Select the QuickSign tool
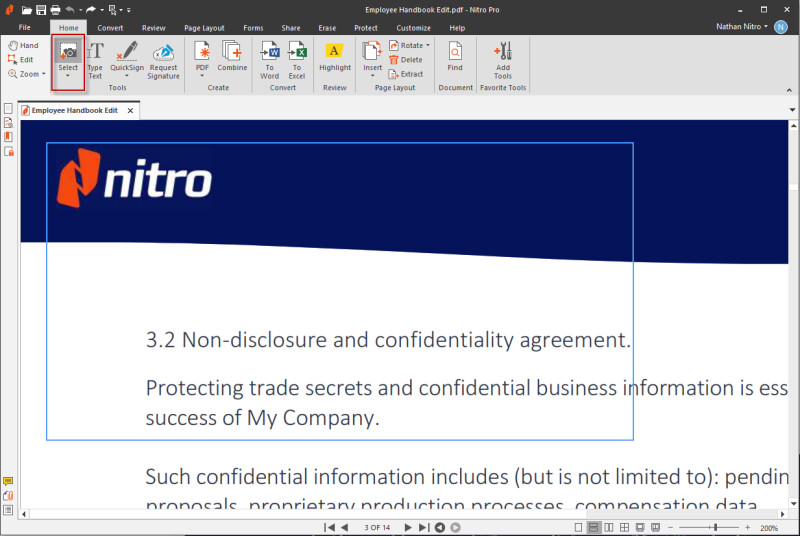This screenshot has width=800, height=536. pos(126,59)
